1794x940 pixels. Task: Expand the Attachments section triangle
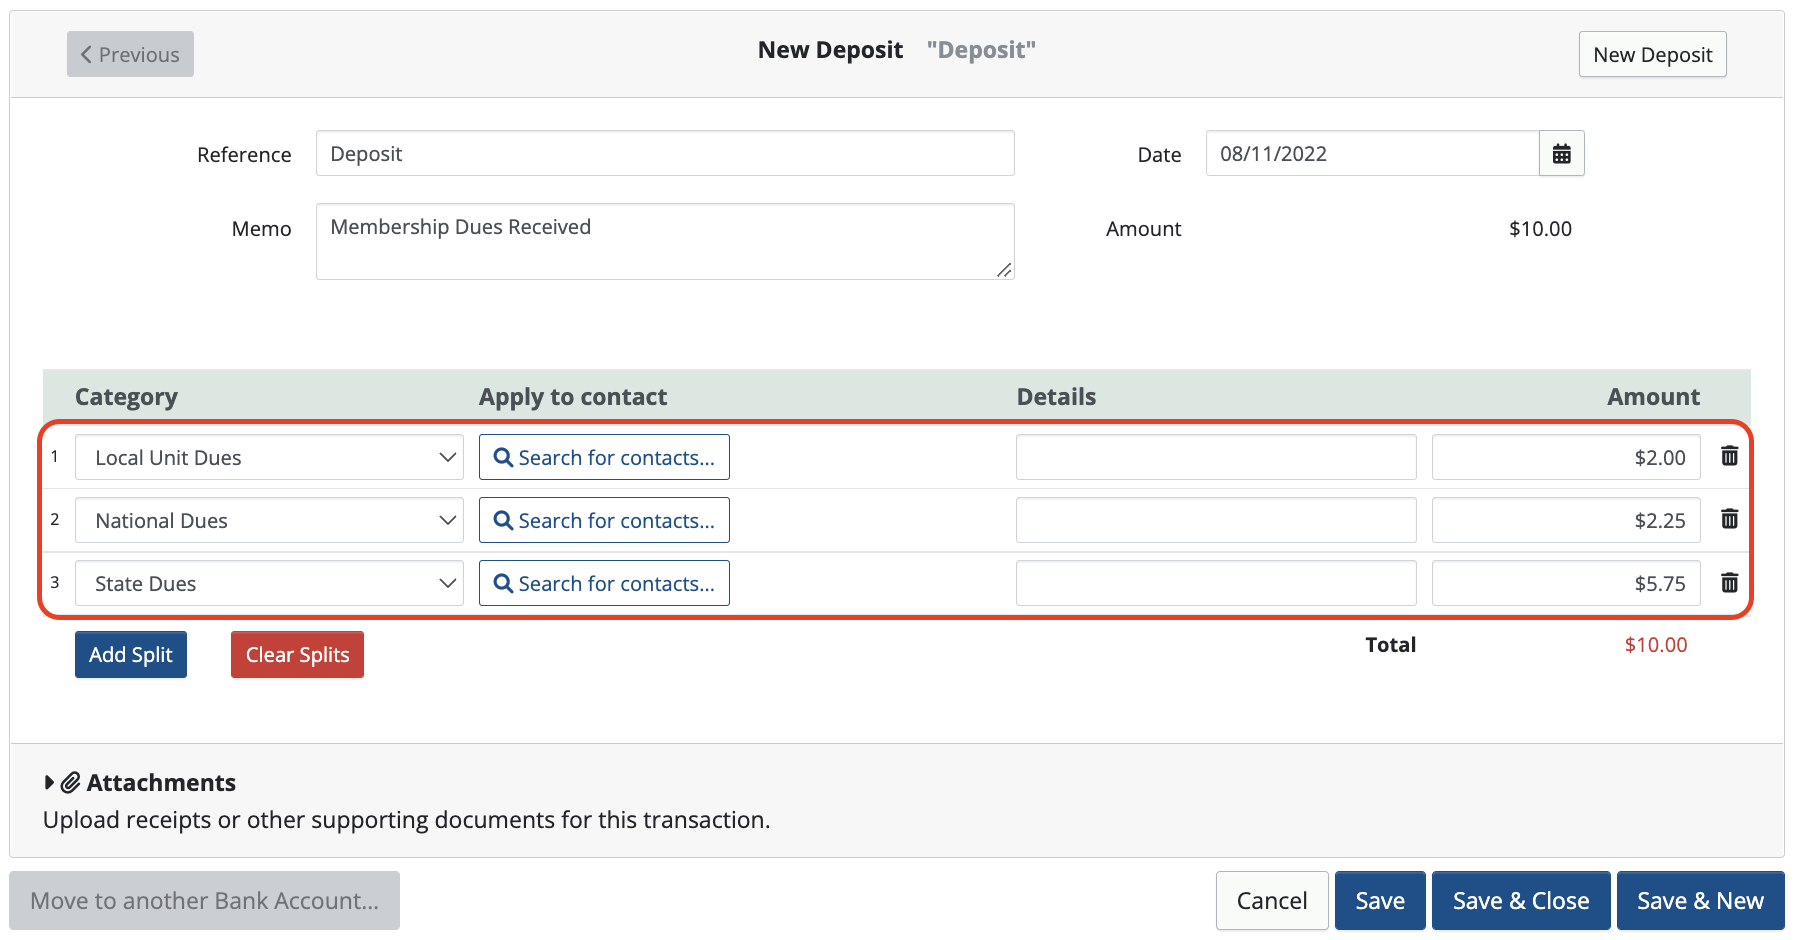coord(49,783)
